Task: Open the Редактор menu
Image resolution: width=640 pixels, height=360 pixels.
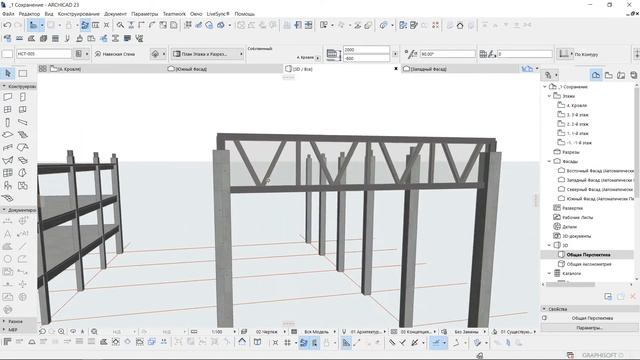Action: click(x=29, y=14)
